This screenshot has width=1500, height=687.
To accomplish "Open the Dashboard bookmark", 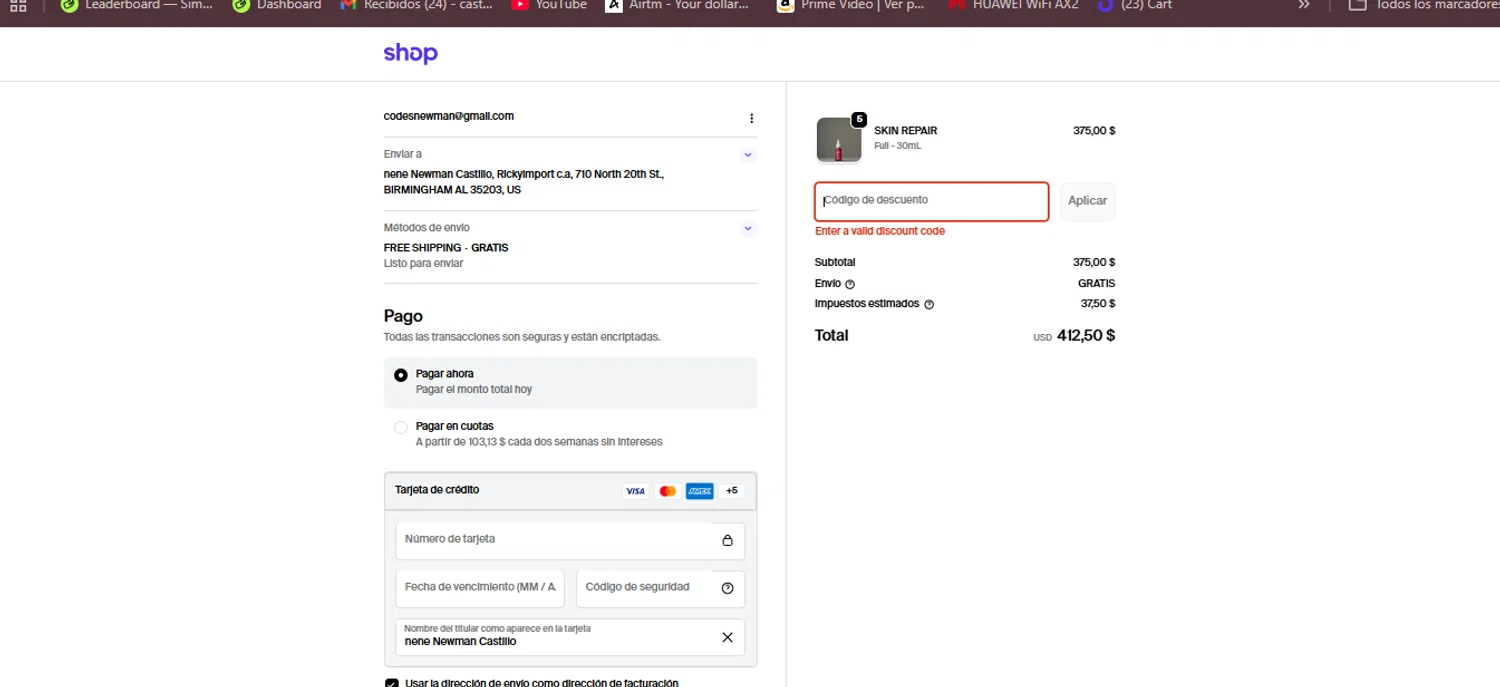I will click(277, 5).
